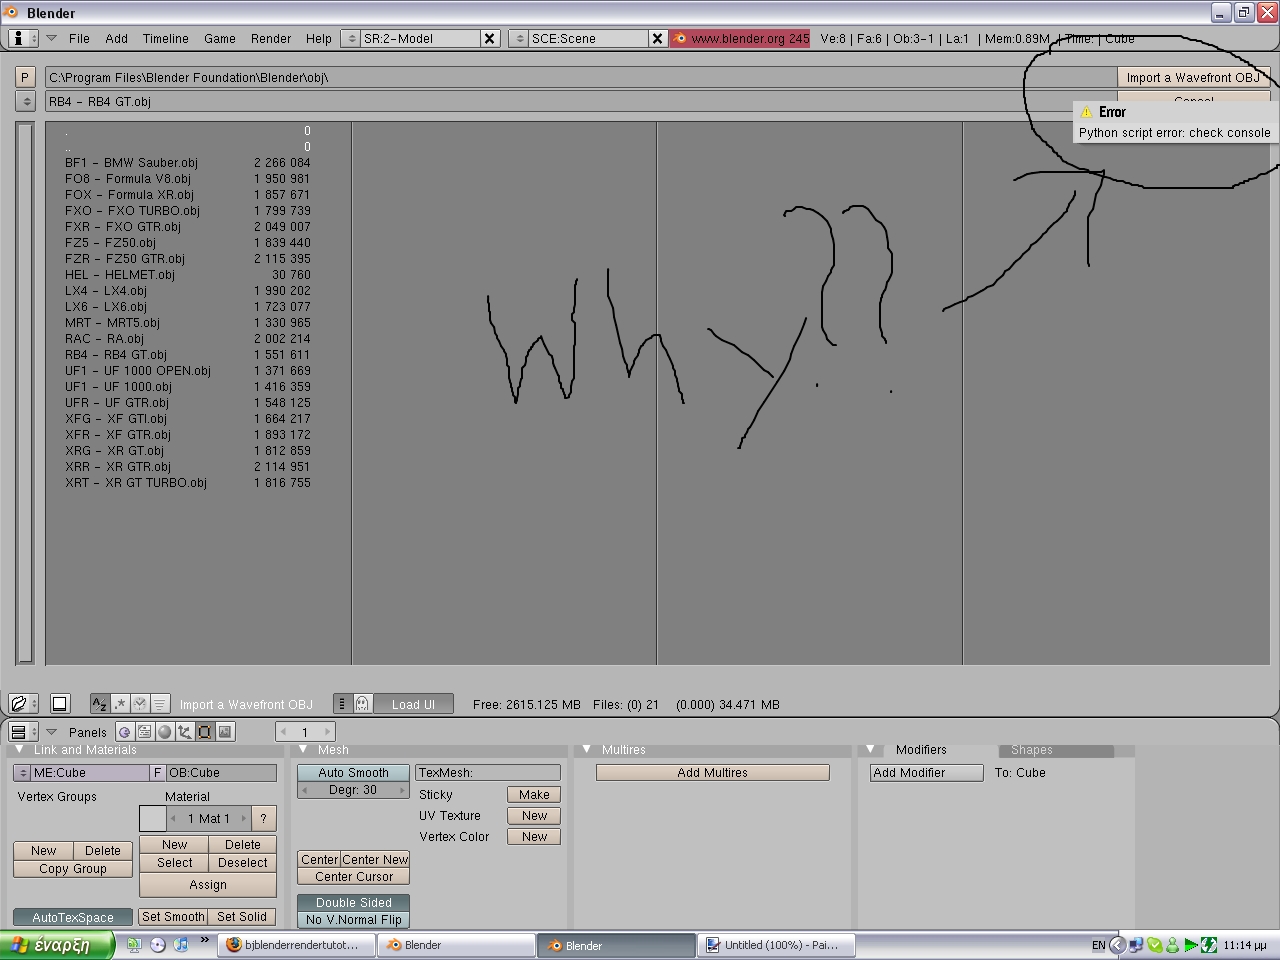
Task: Open the Help menu
Action: click(x=319, y=38)
